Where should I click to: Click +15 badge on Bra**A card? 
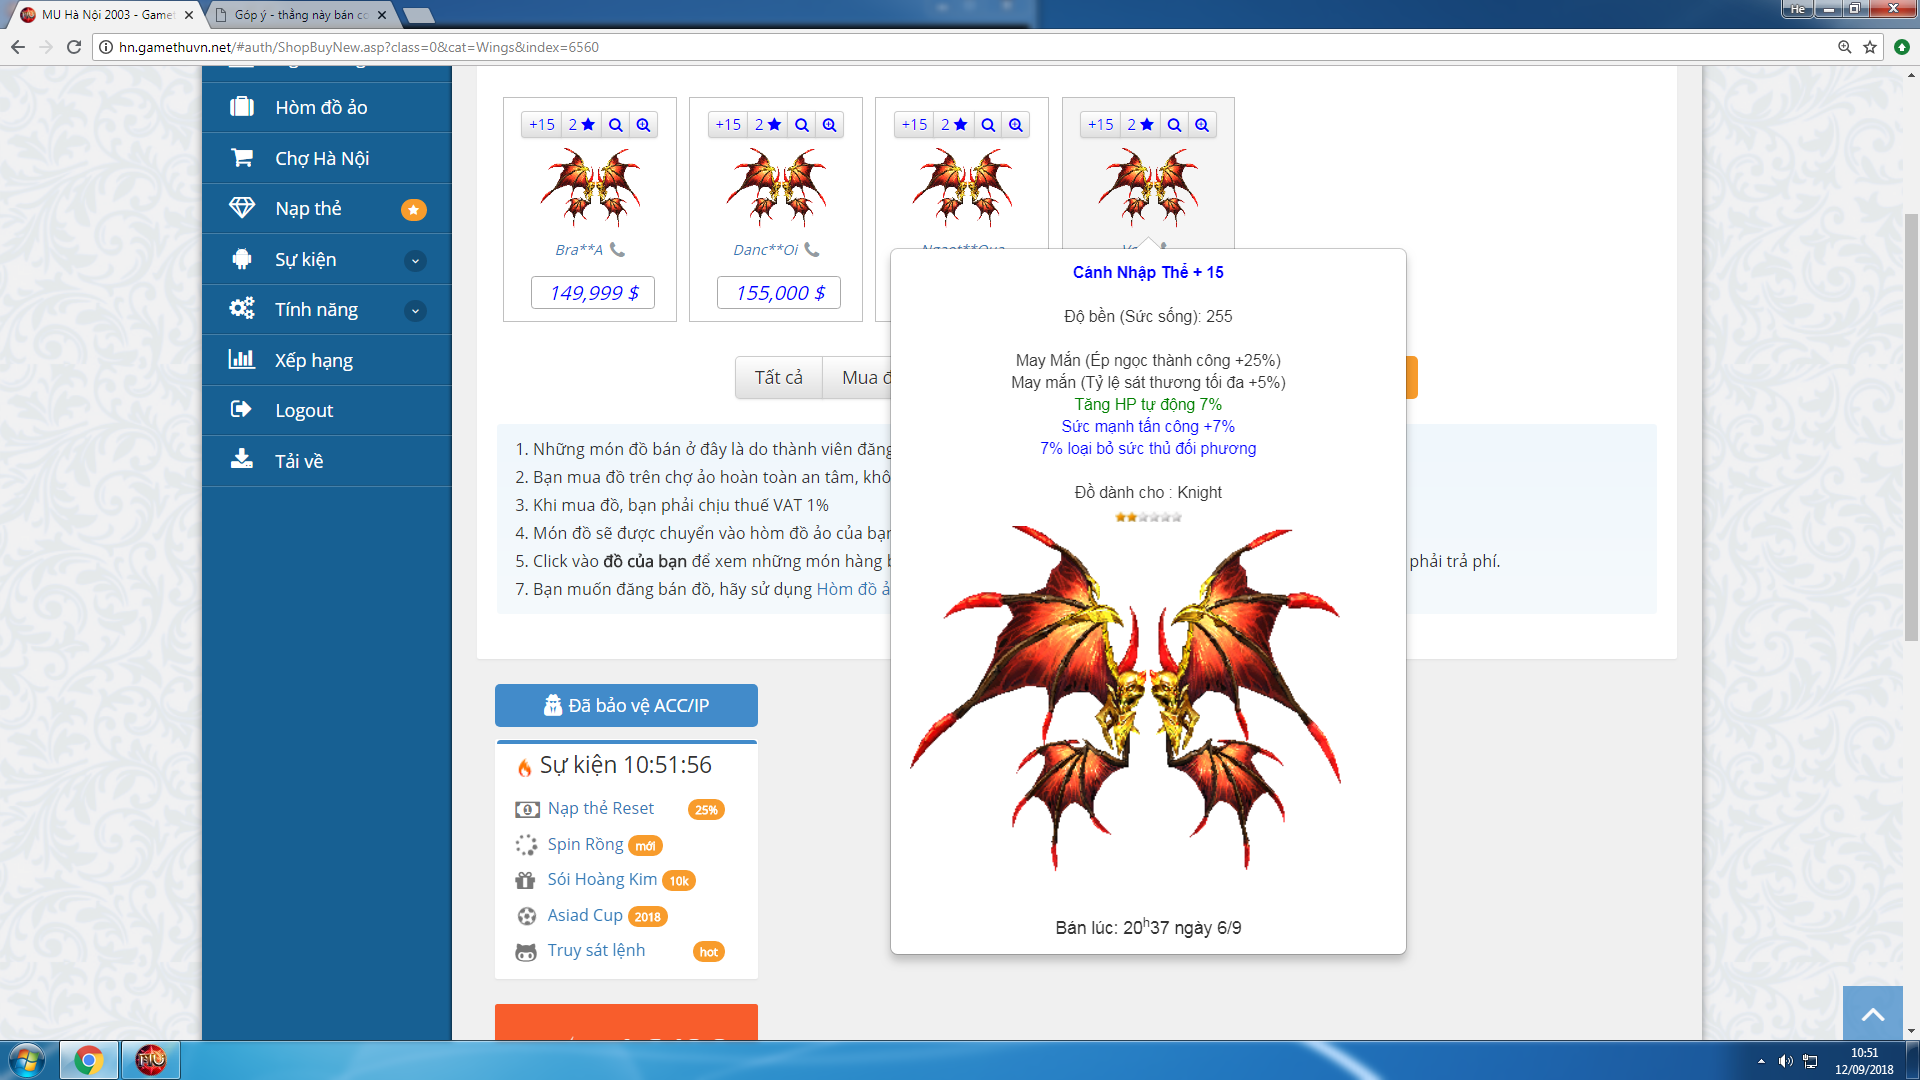pos(542,125)
